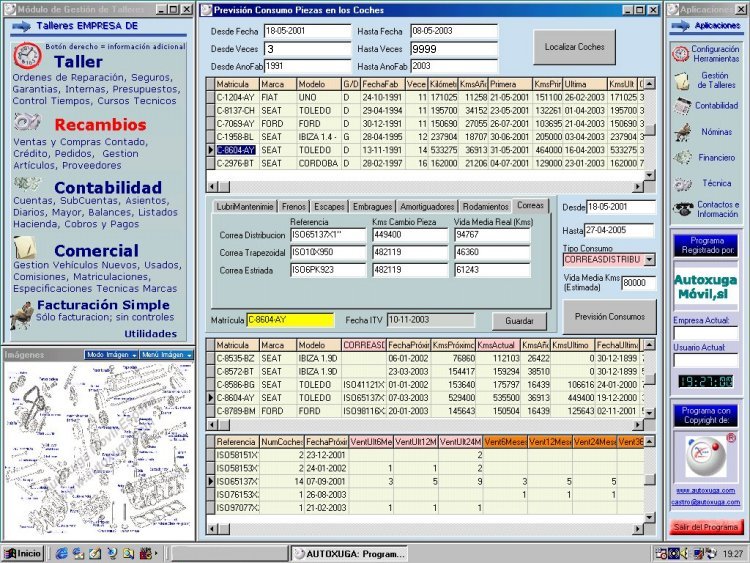Open the Inicio start button
This screenshot has height=563, width=750.
pos(23,553)
